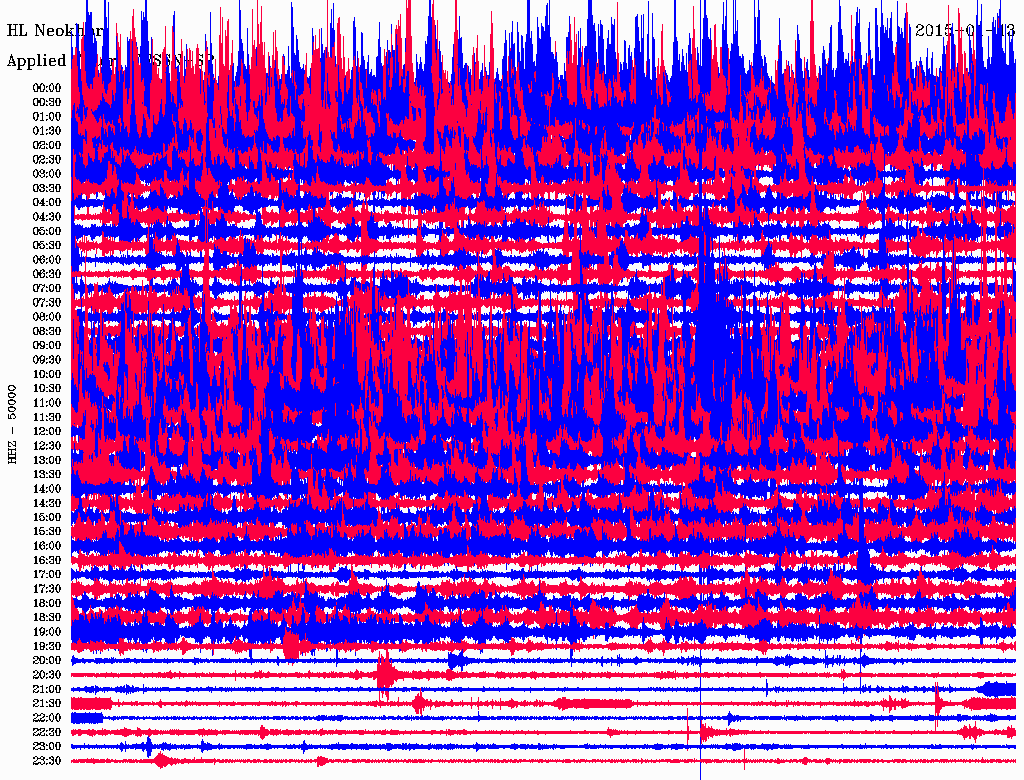
Task: Select the 07:30 time label
Action: pos(47,303)
